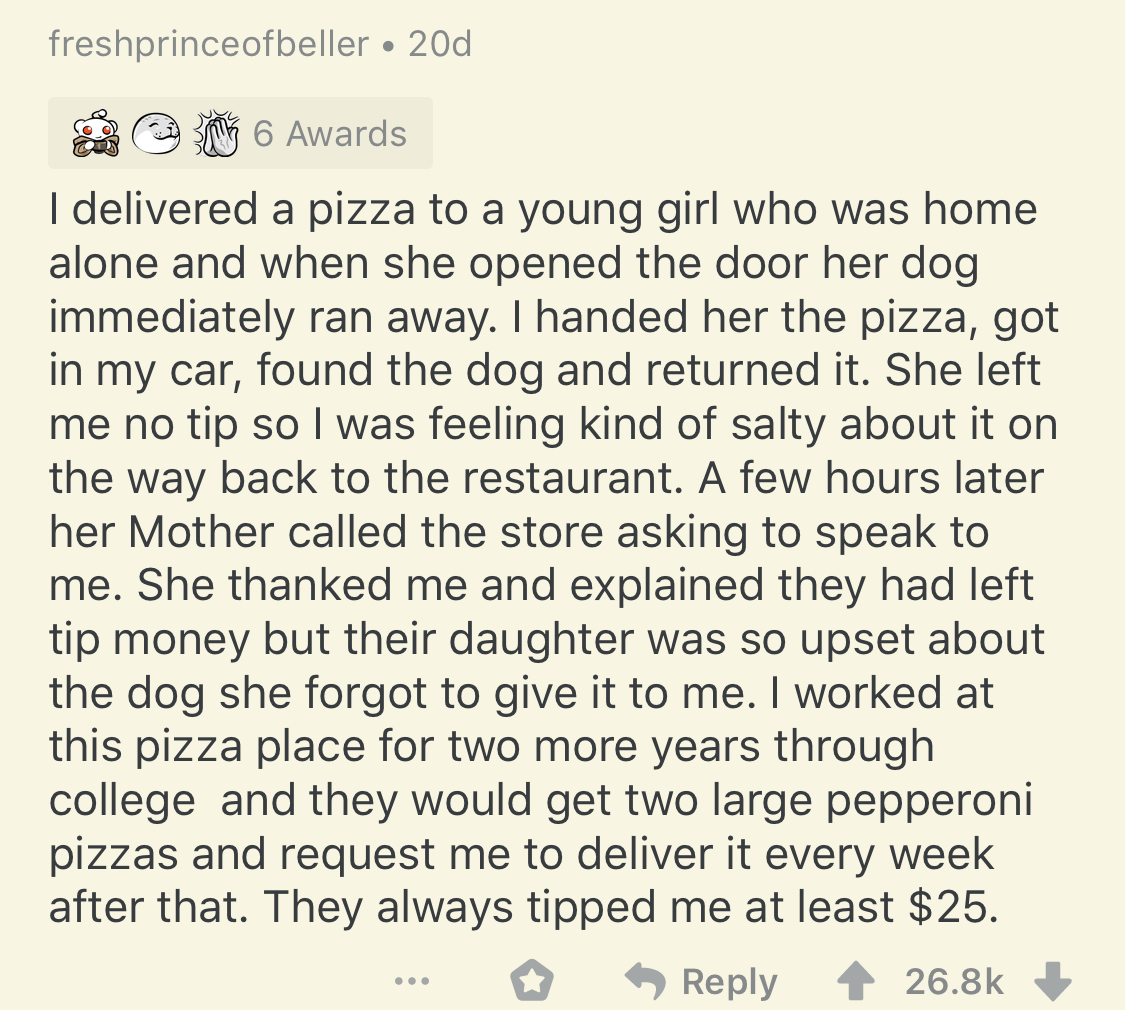Open the three-dot more options menu
The image size is (1125, 1010).
click(410, 981)
